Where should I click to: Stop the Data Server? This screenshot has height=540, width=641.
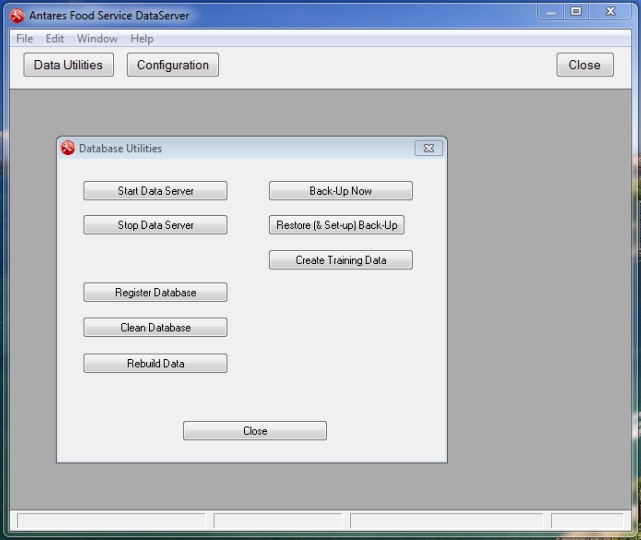click(155, 225)
